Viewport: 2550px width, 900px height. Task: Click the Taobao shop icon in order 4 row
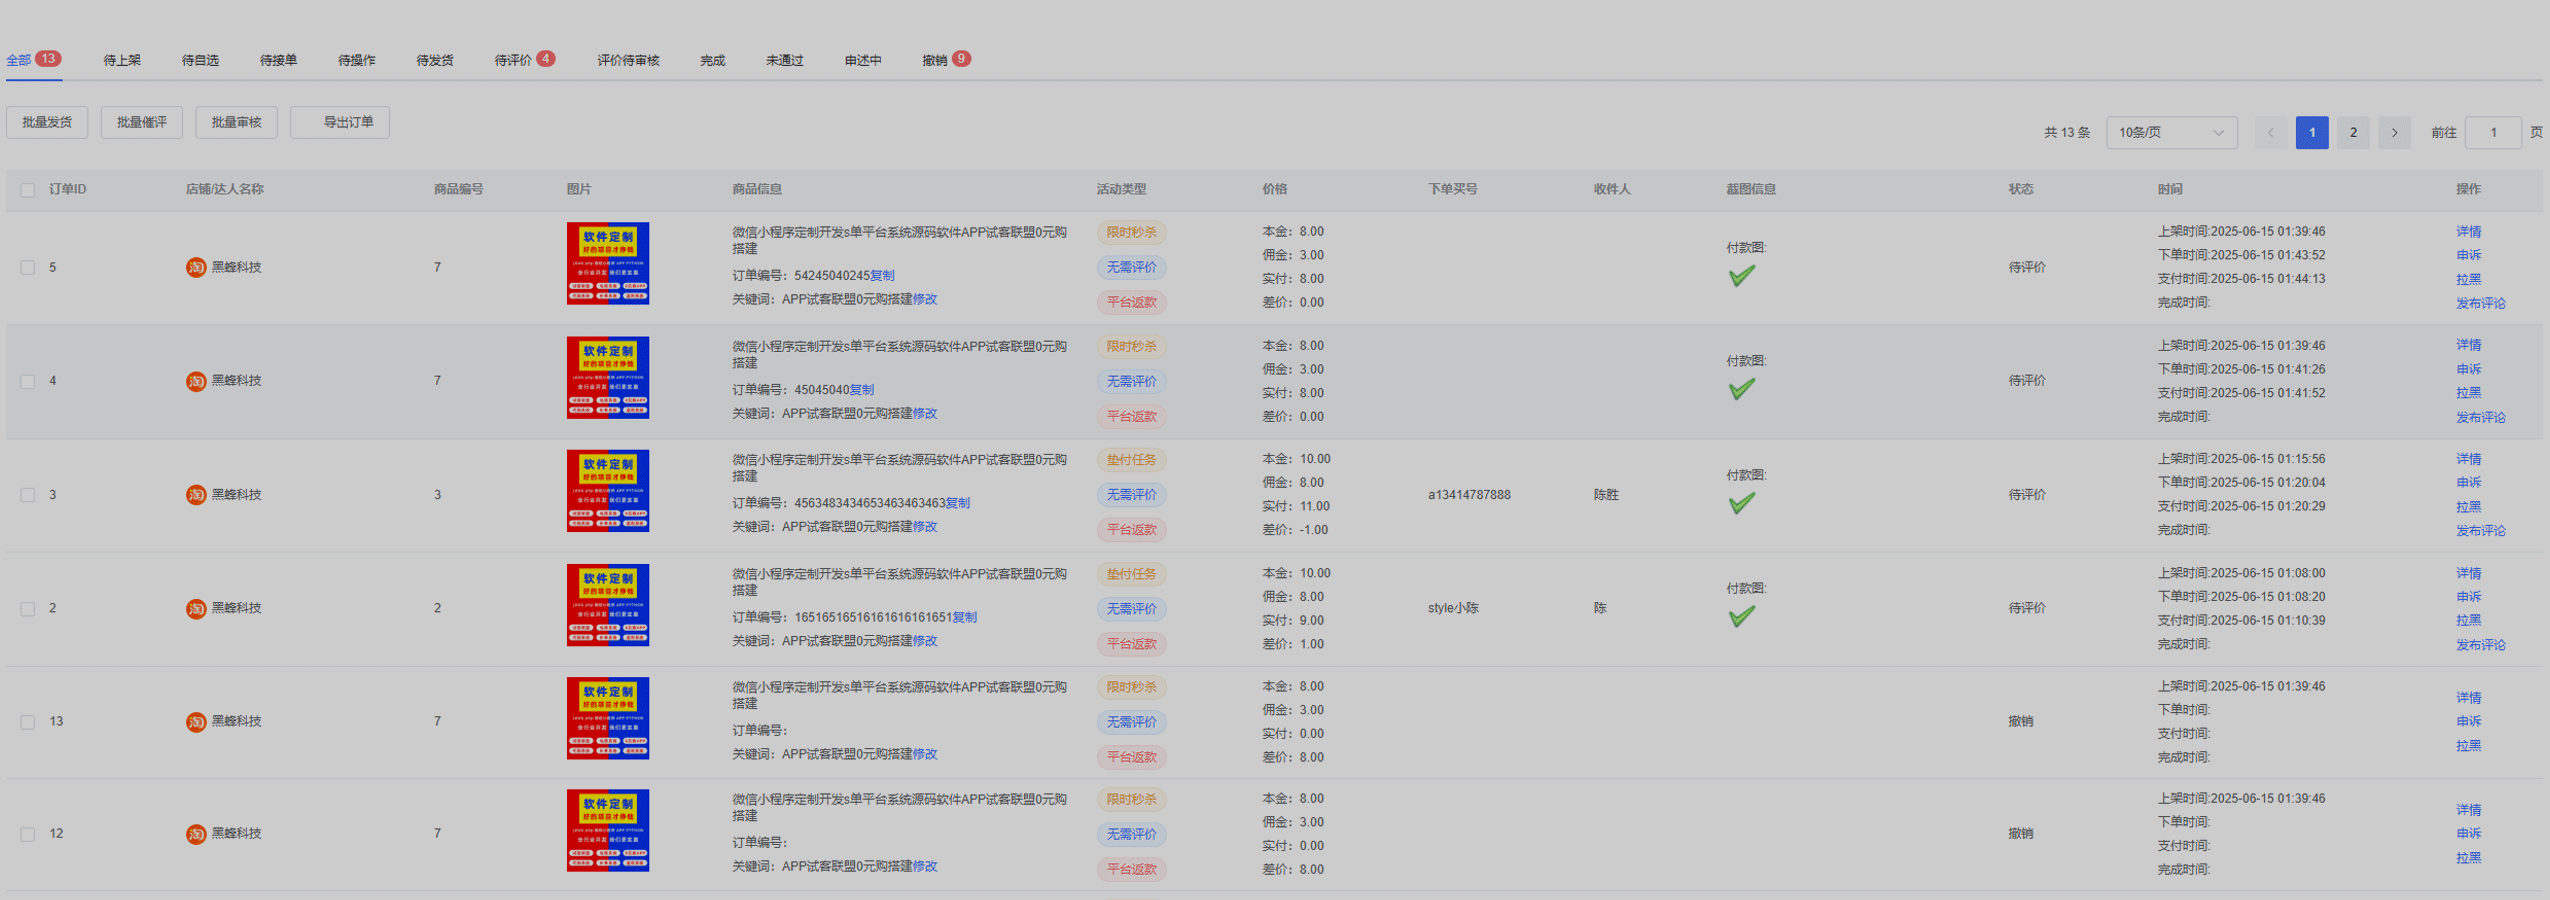pyautogui.click(x=196, y=381)
